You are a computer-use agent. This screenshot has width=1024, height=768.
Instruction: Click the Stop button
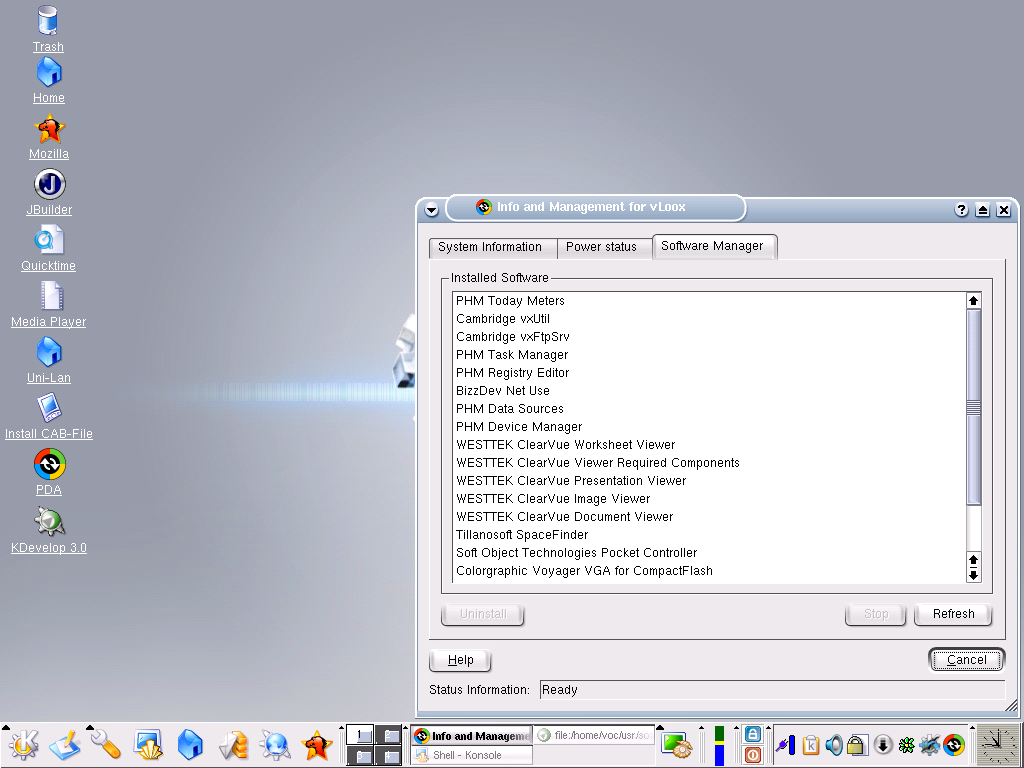pyautogui.click(x=876, y=614)
